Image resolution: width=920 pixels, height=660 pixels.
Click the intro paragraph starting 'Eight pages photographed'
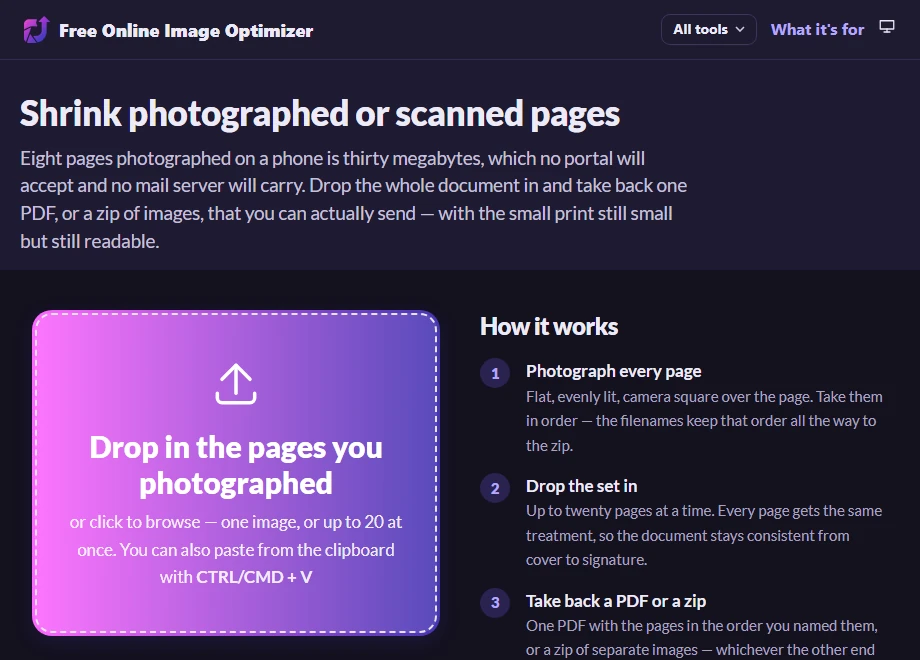point(353,199)
